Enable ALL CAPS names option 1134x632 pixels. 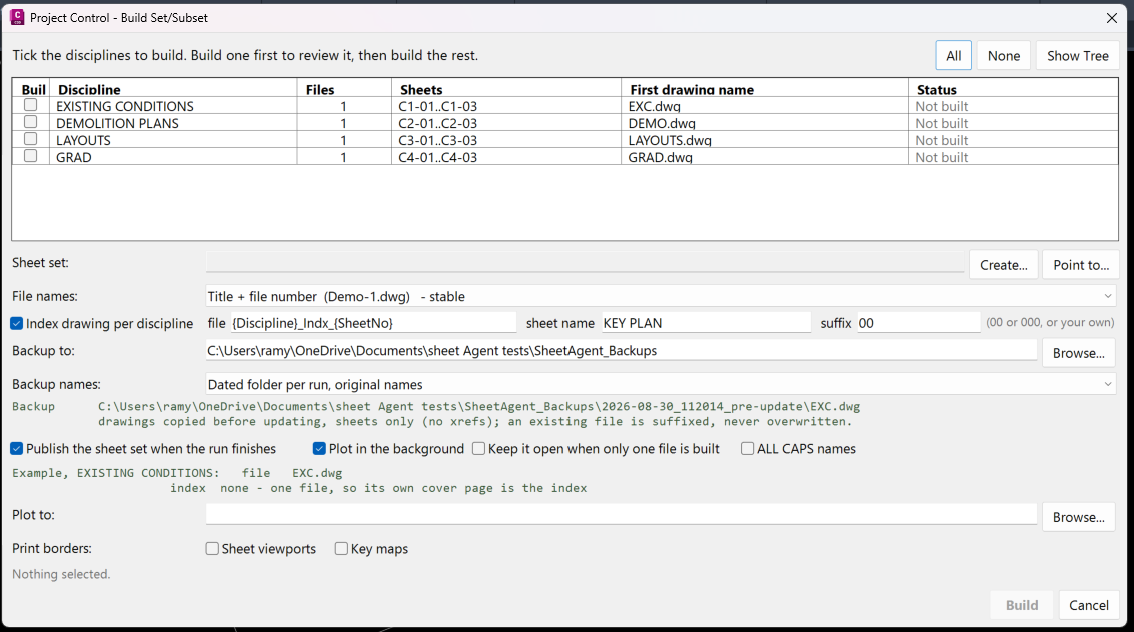pos(747,448)
